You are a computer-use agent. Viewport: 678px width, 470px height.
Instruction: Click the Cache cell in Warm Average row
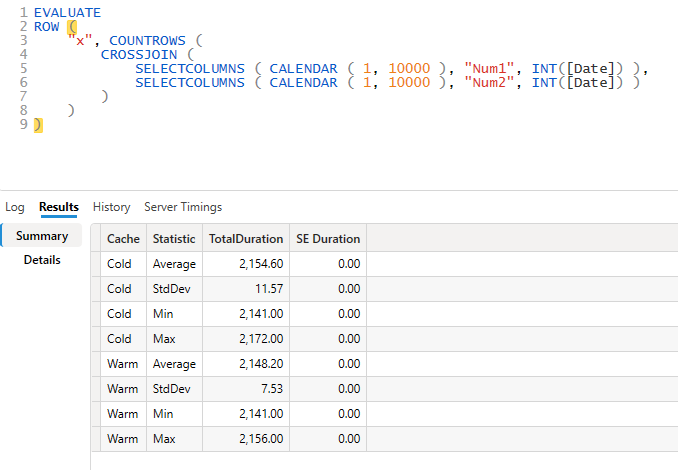123,364
